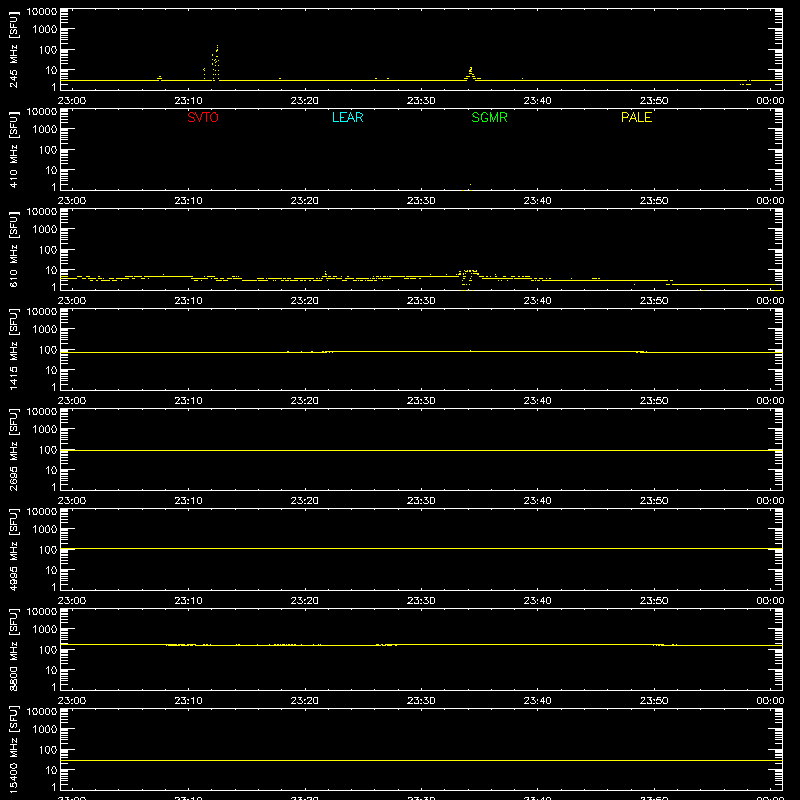
Task: Click 23:50 time label below 610 MHz panel
Action: pyautogui.click(x=654, y=301)
